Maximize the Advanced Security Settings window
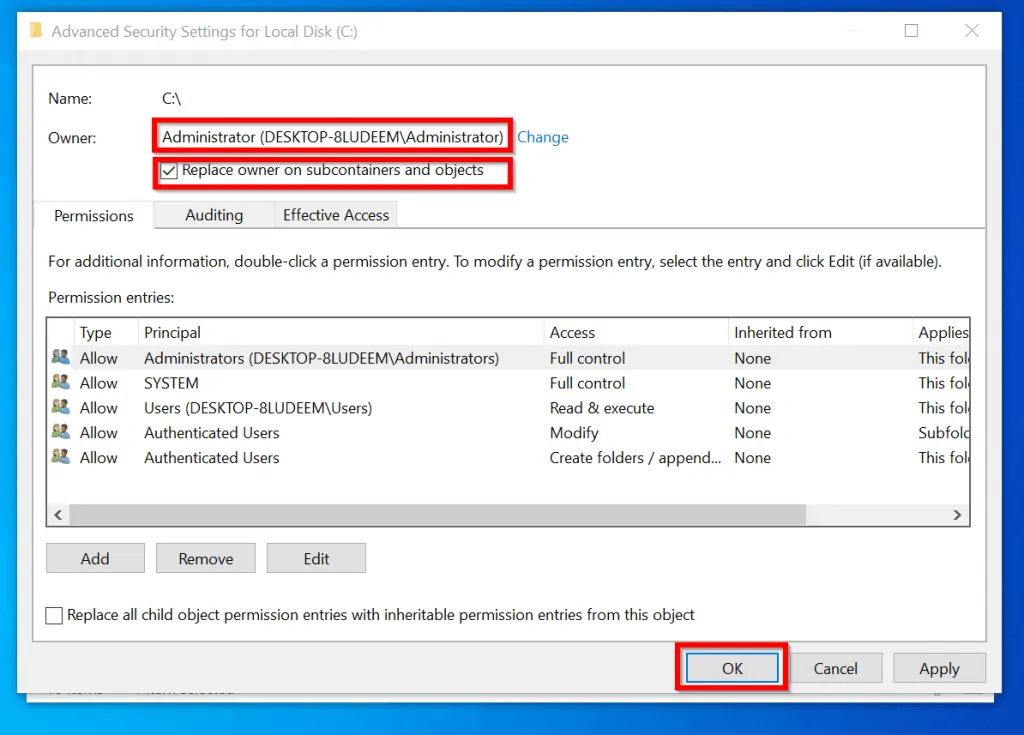Viewport: 1024px width, 735px height. (911, 31)
